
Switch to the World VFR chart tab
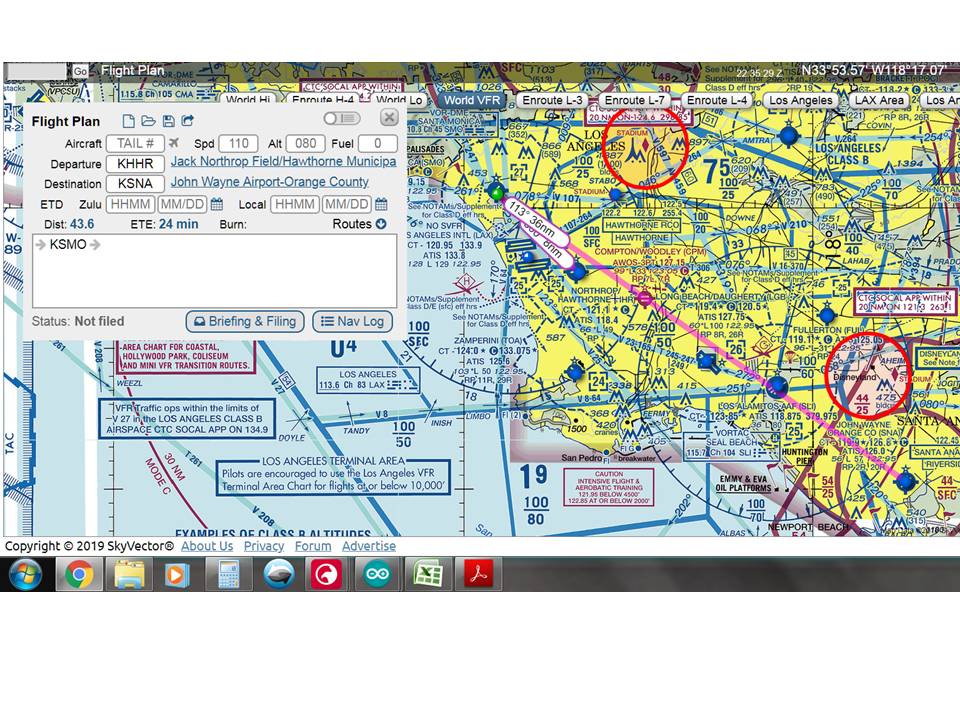[x=471, y=100]
